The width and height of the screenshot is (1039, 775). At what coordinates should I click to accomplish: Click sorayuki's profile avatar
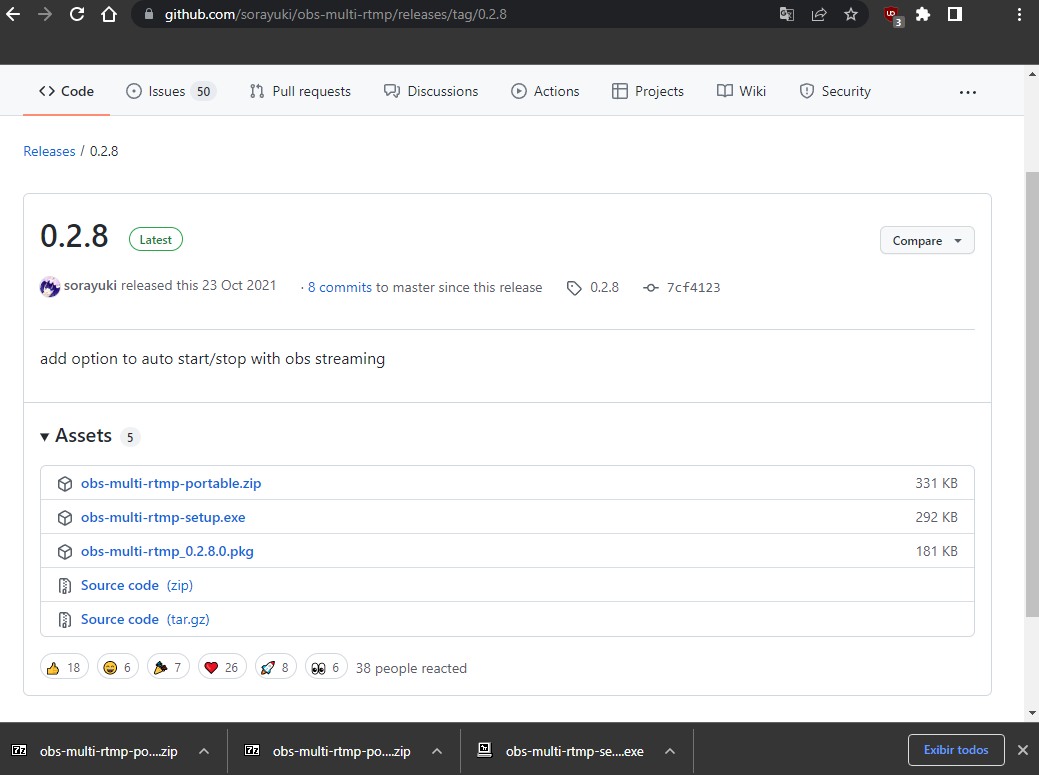click(x=49, y=287)
